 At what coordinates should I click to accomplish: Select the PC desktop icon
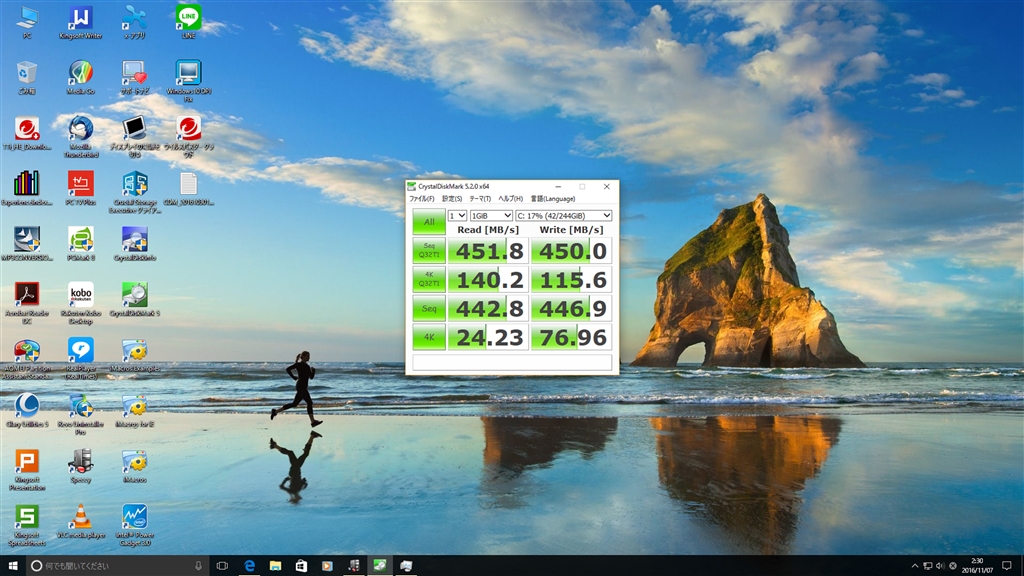(x=27, y=22)
